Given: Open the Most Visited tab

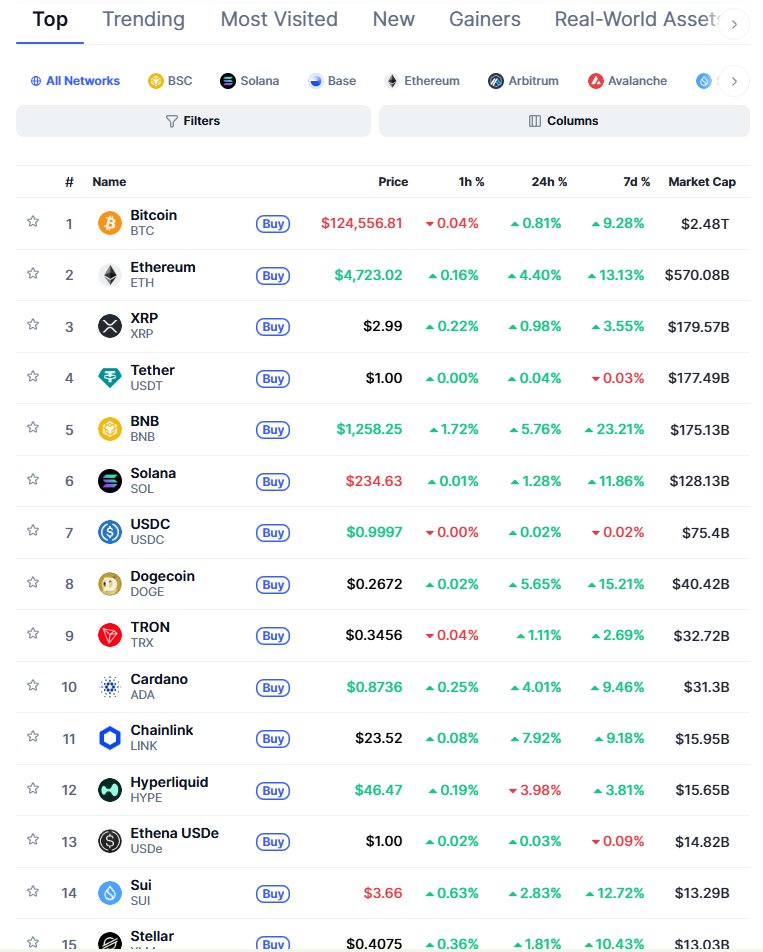Looking at the screenshot, I should tap(279, 19).
